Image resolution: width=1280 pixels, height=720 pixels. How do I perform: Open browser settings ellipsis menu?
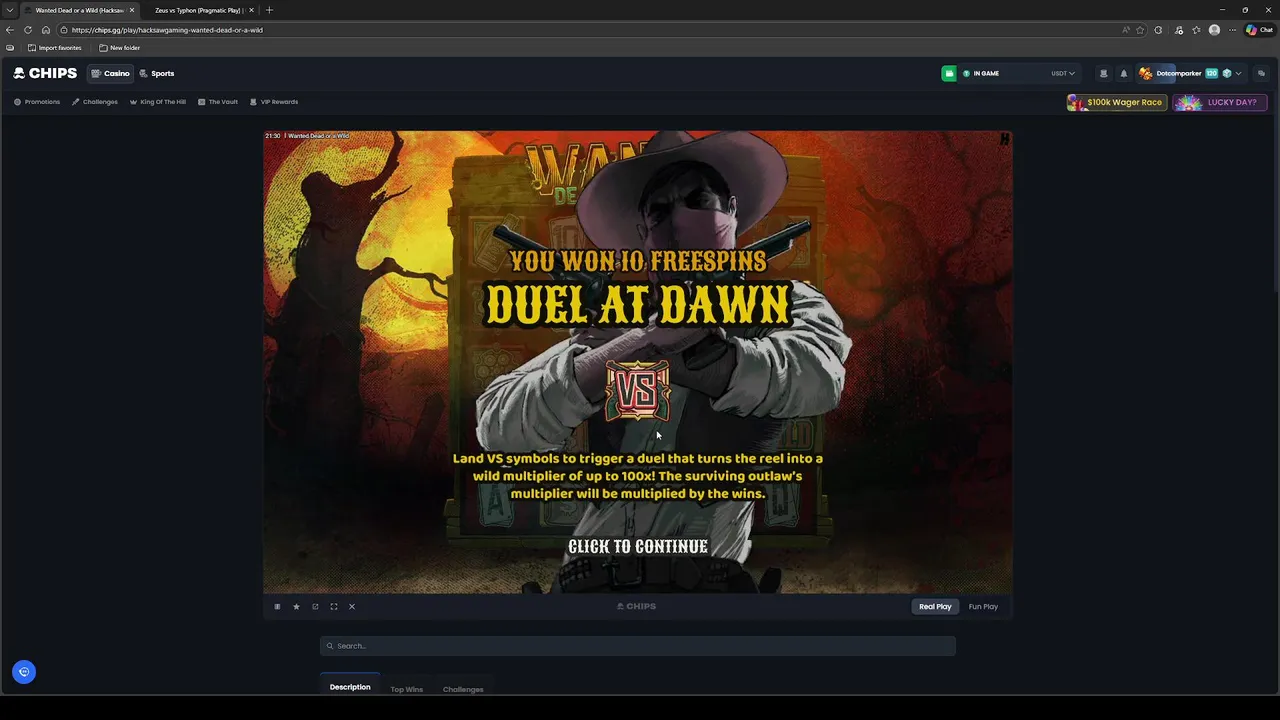coord(1232,30)
